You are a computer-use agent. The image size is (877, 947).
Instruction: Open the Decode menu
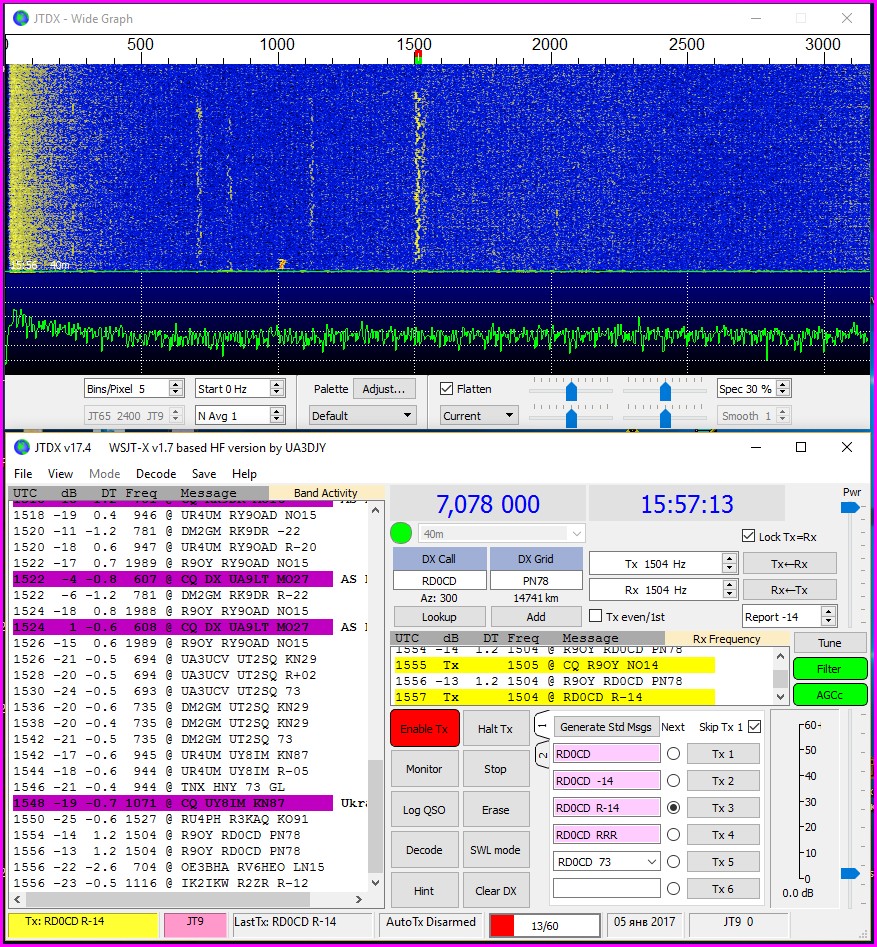pos(156,474)
